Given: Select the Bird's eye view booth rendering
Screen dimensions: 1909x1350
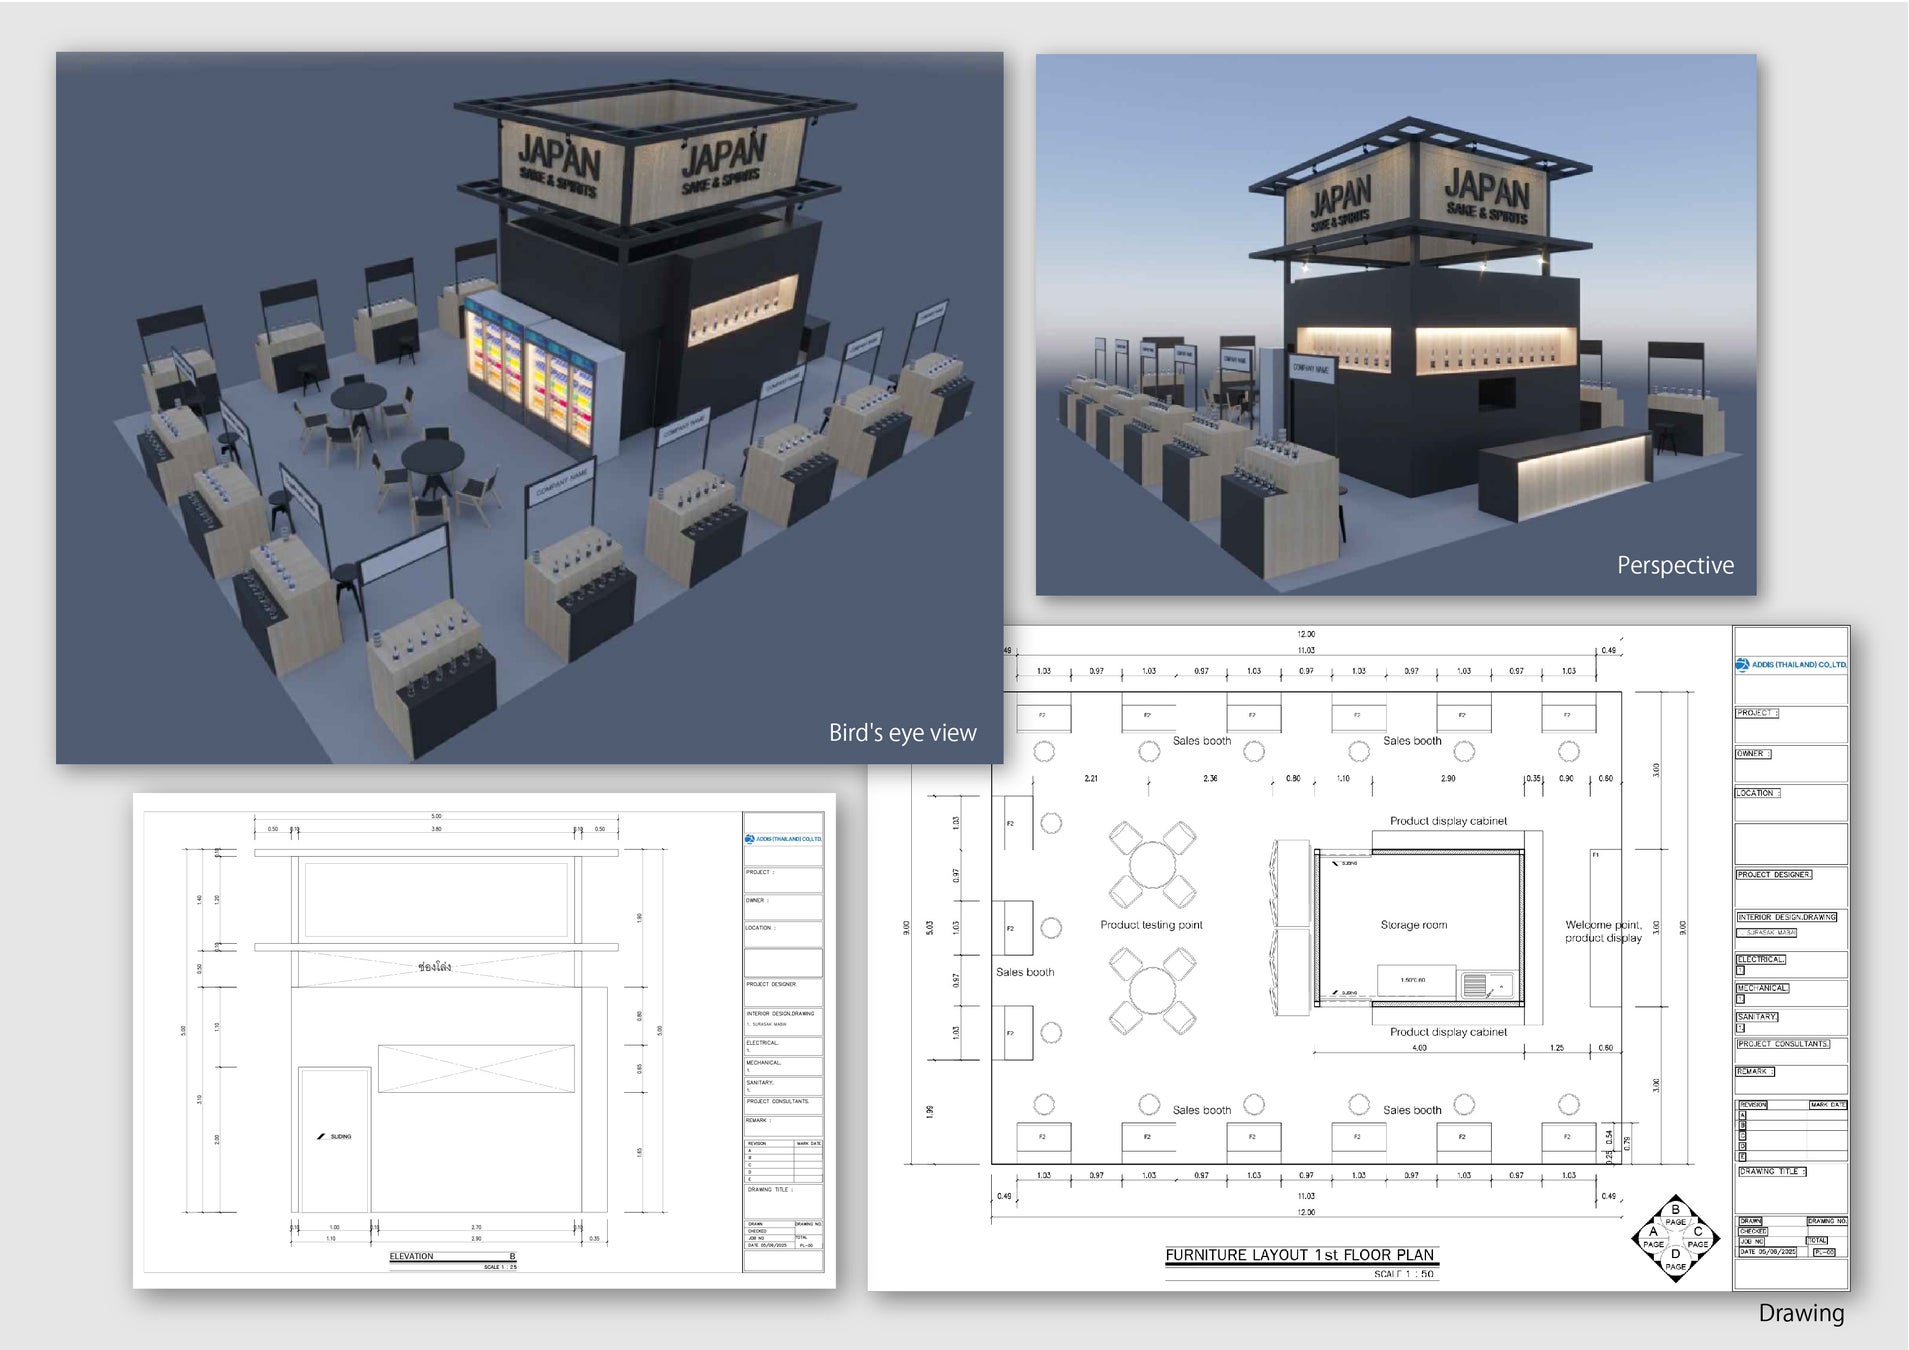Looking at the screenshot, I should (x=529, y=408).
